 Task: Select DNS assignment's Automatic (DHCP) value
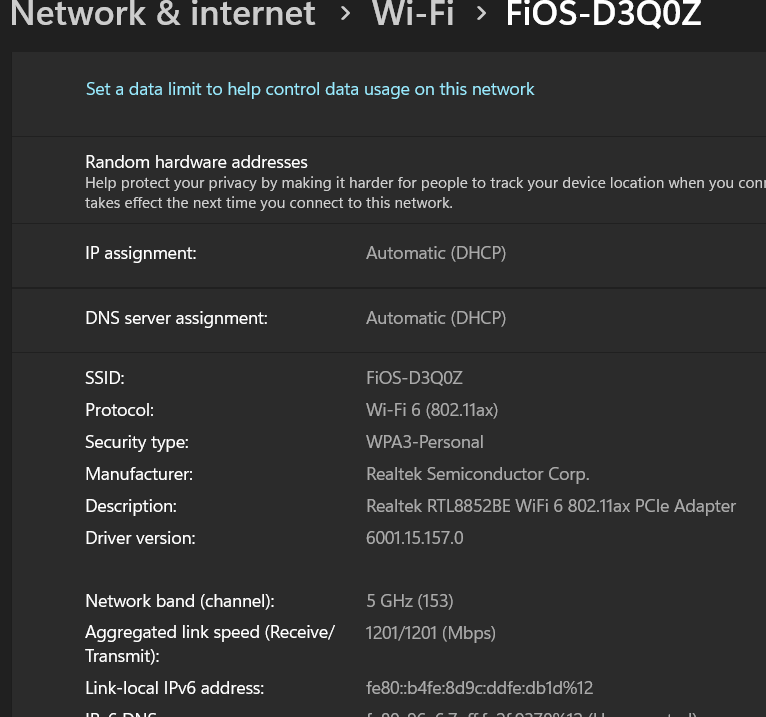436,318
